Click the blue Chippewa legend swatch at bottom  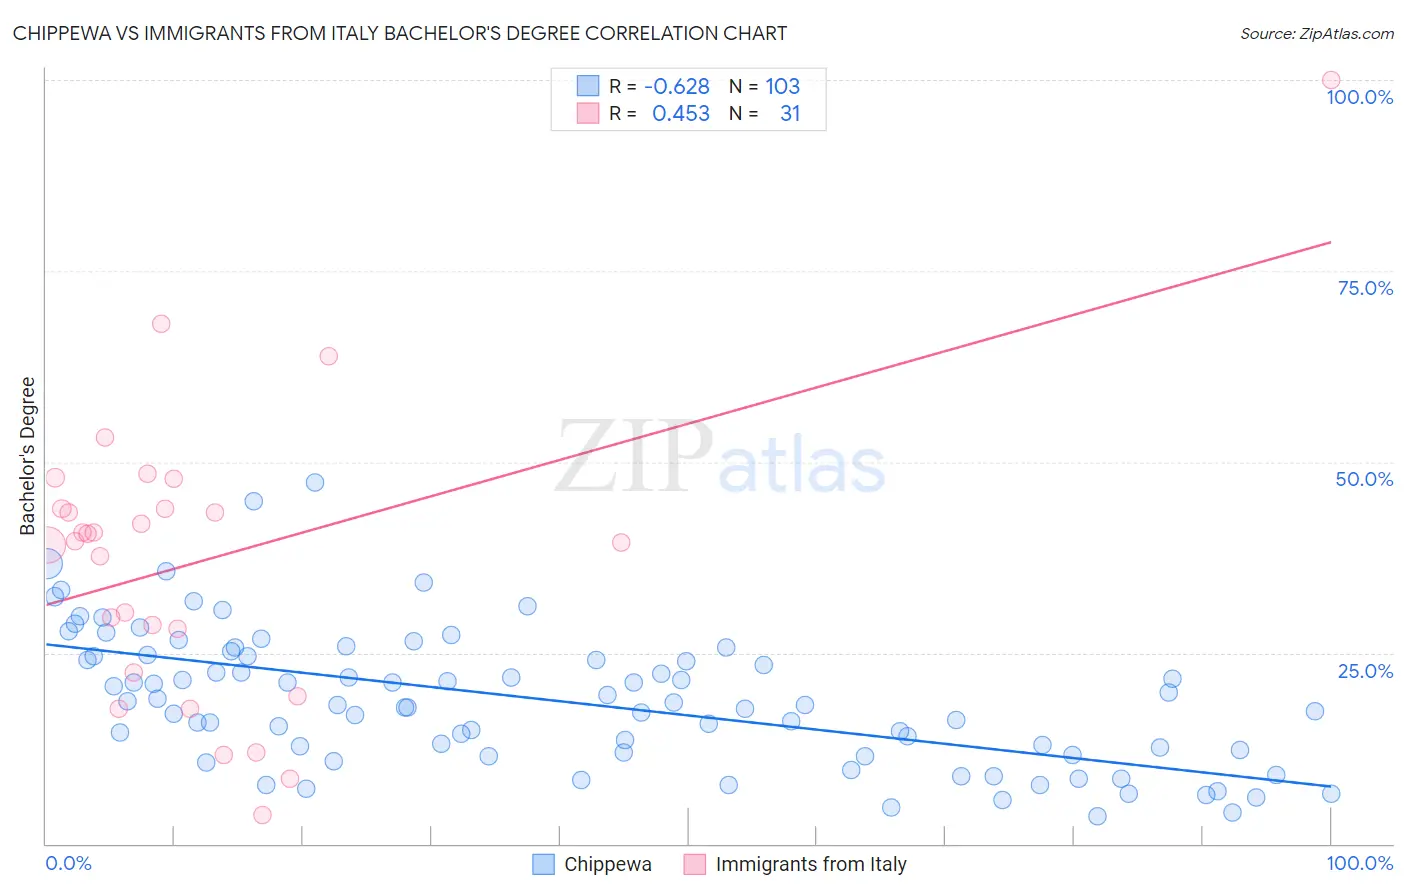[x=543, y=864]
